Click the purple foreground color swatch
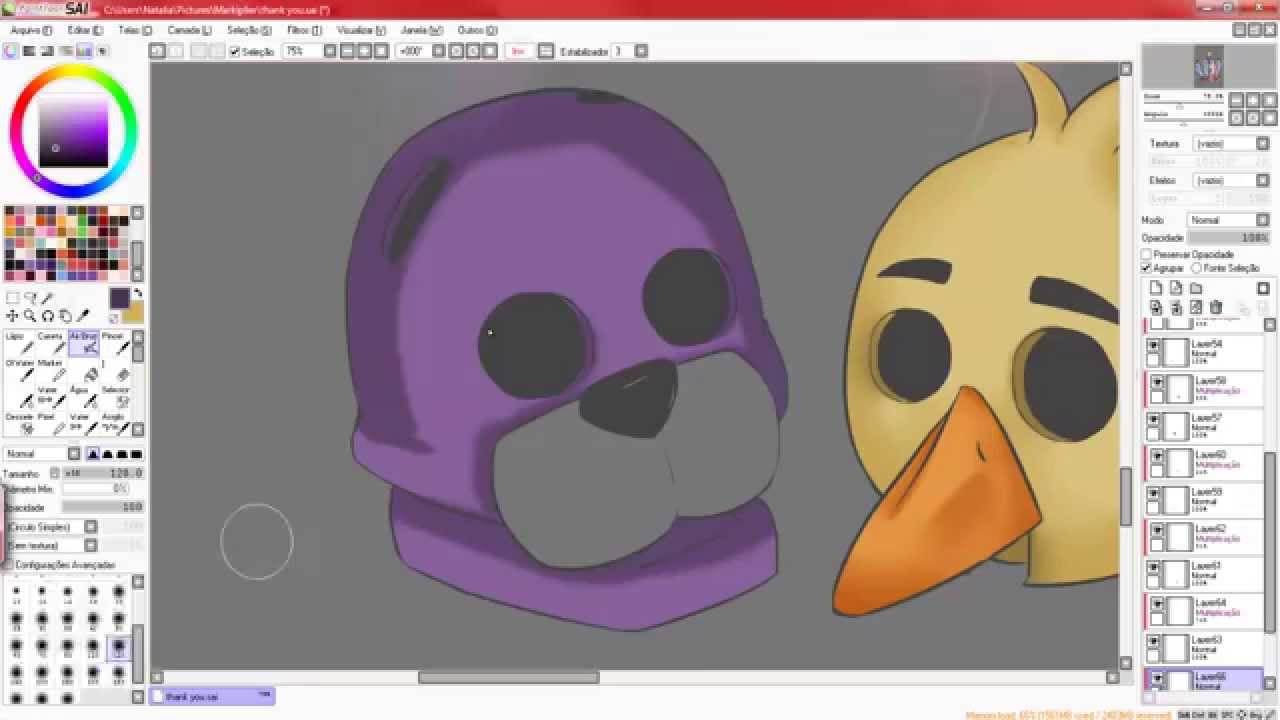 click(119, 298)
